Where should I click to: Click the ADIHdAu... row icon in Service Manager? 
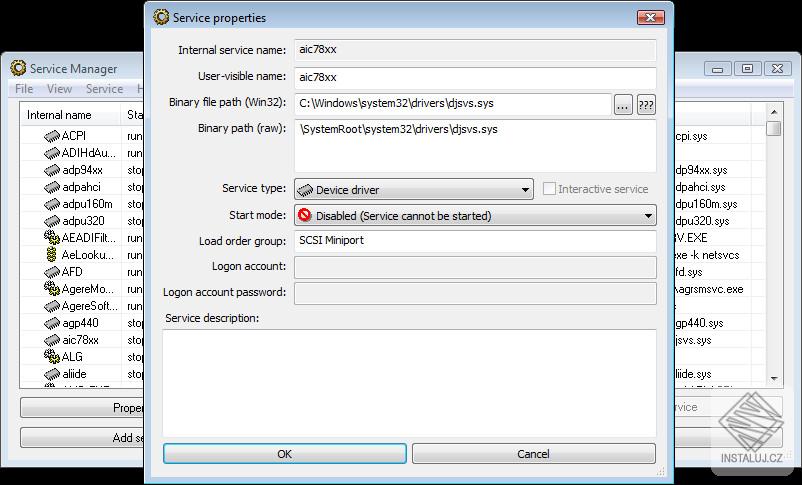click(x=52, y=153)
